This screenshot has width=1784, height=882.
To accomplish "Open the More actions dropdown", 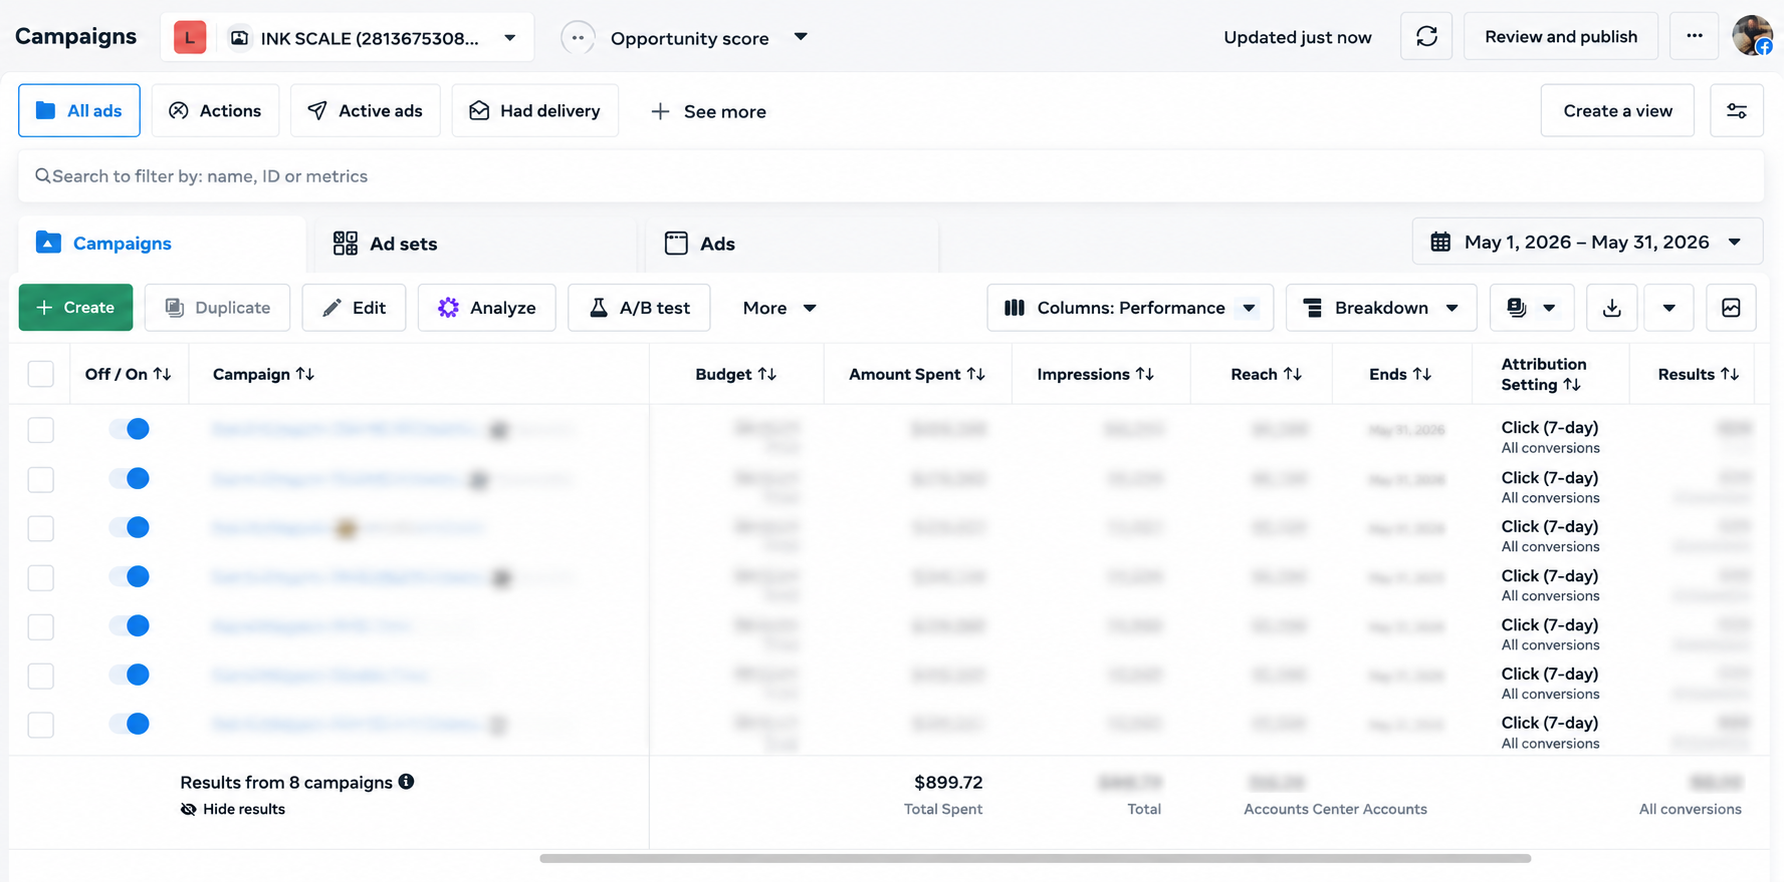I will tap(780, 308).
